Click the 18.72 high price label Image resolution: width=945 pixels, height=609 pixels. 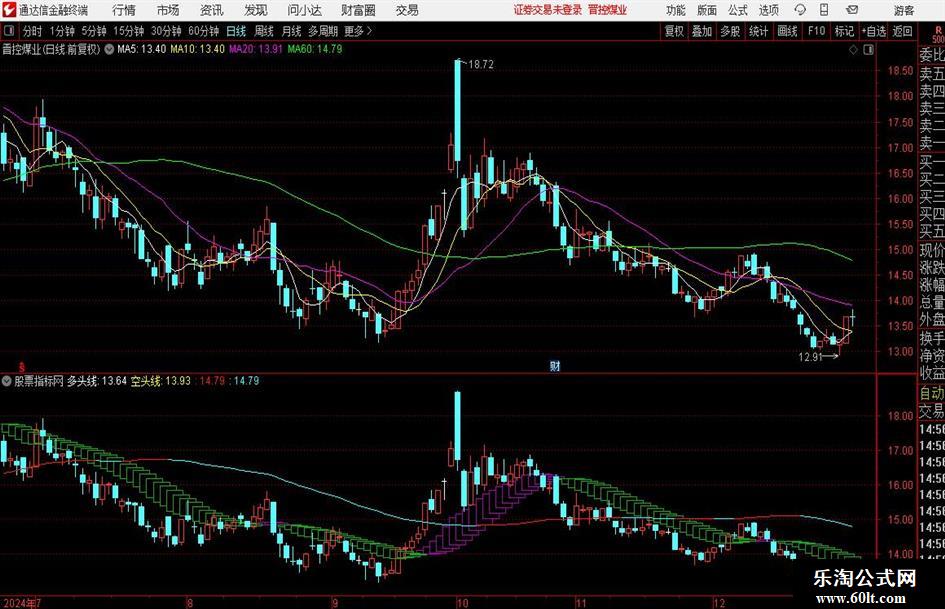480,65
